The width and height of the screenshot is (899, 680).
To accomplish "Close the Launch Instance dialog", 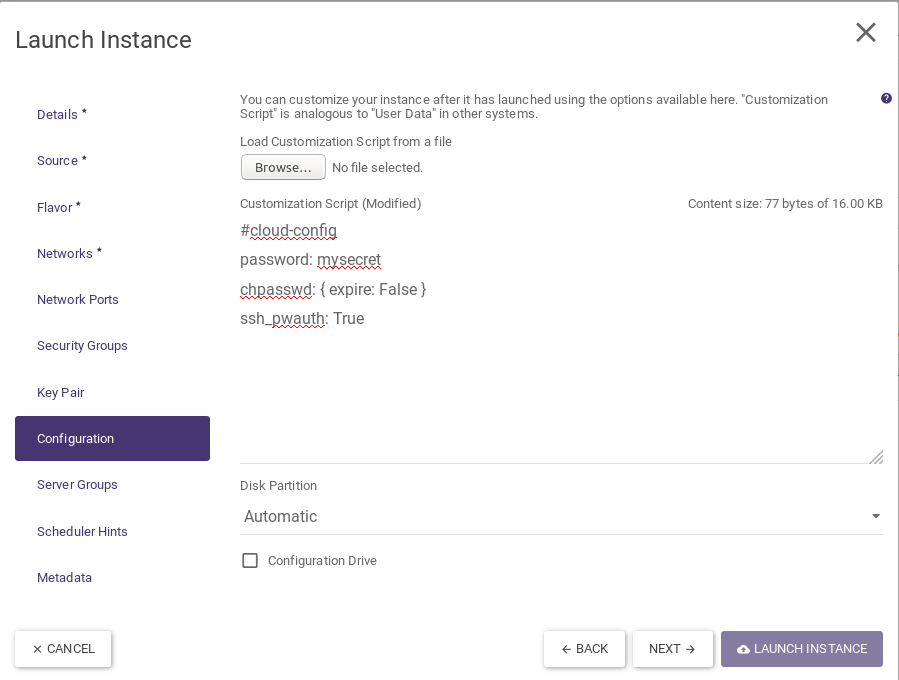I will (x=865, y=33).
